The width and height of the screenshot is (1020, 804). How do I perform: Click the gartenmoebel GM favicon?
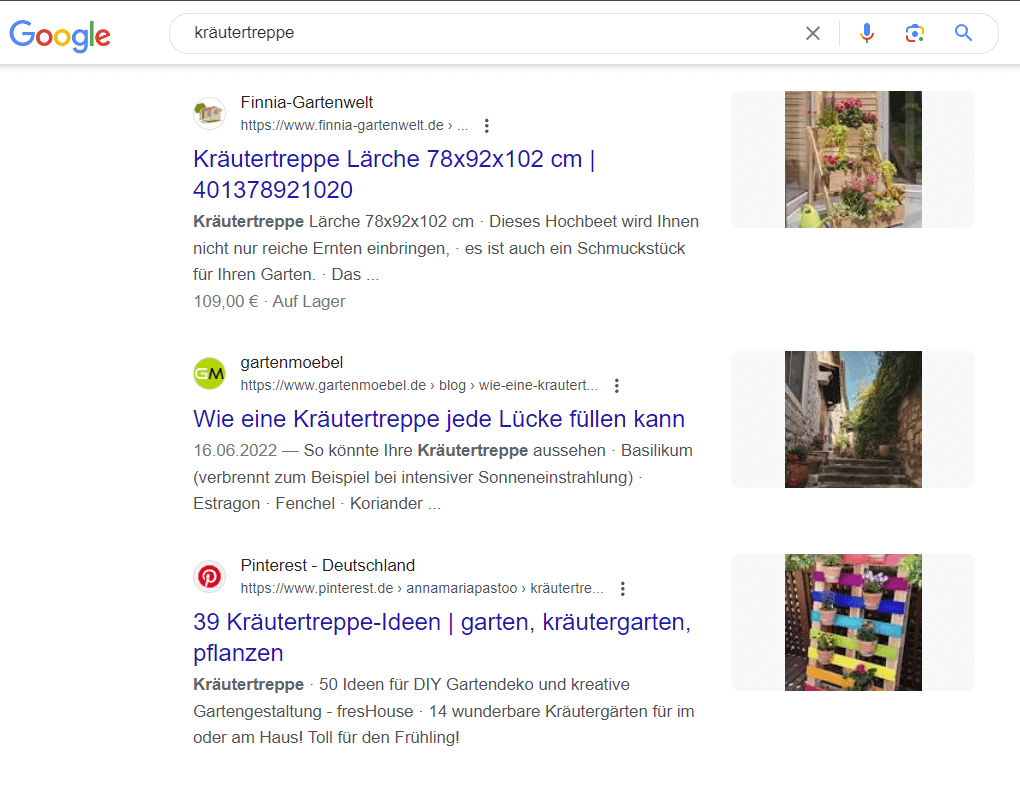209,373
